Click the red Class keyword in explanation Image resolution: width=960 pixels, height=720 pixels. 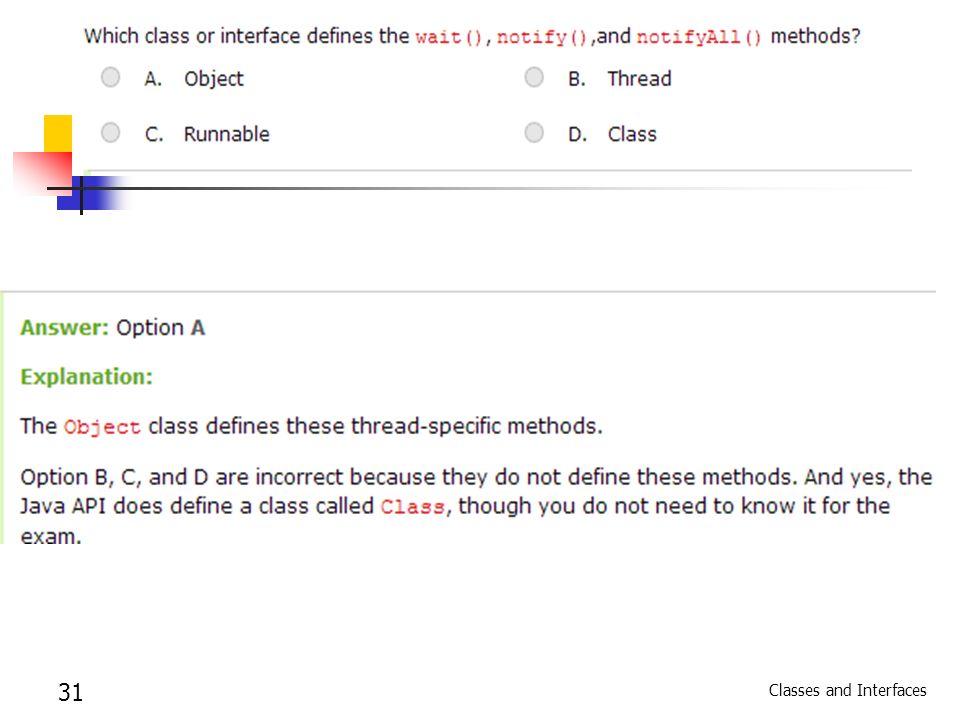pos(413,507)
